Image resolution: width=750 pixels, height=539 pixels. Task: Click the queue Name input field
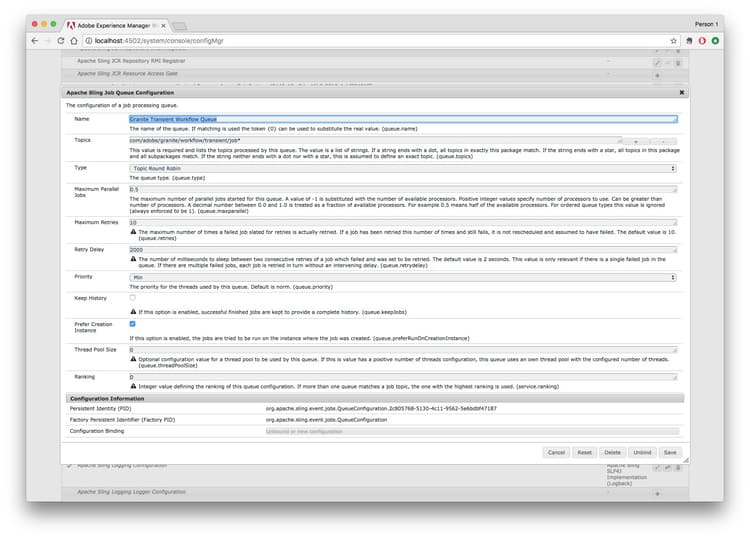click(403, 119)
